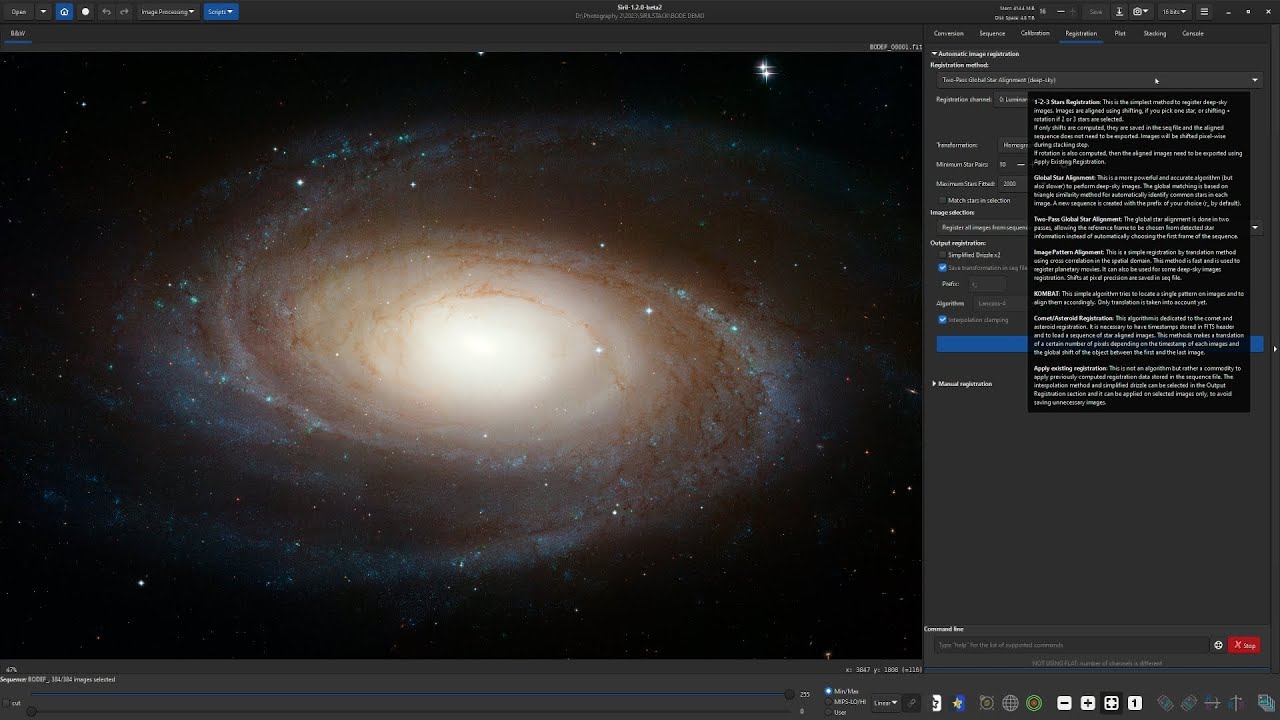Enable Match stars in selection checkbox
This screenshot has width=1280, height=720.
(942, 200)
